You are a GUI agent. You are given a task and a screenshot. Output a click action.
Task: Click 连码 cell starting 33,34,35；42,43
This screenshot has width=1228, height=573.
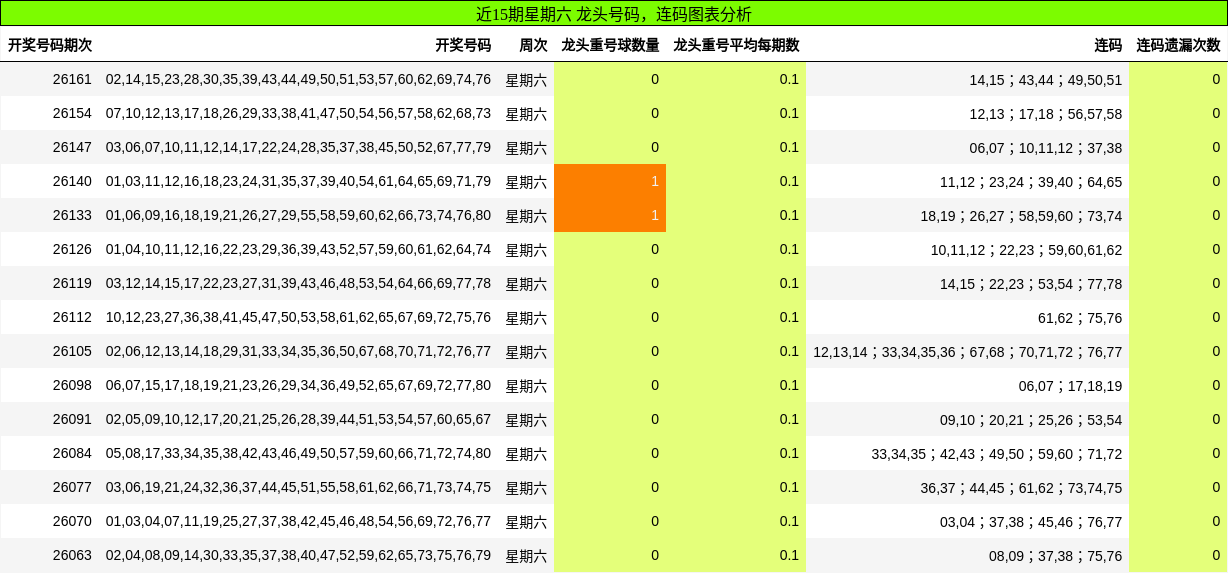tap(997, 454)
